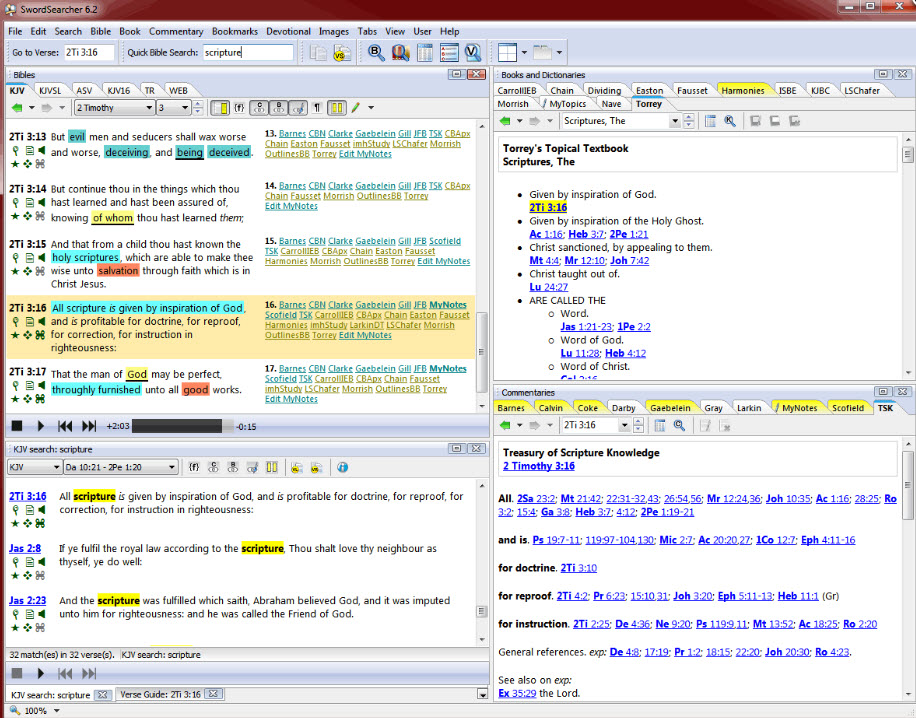Stop audio playback in the Bibles panel
This screenshot has height=718, width=916.
pyautogui.click(x=17, y=426)
